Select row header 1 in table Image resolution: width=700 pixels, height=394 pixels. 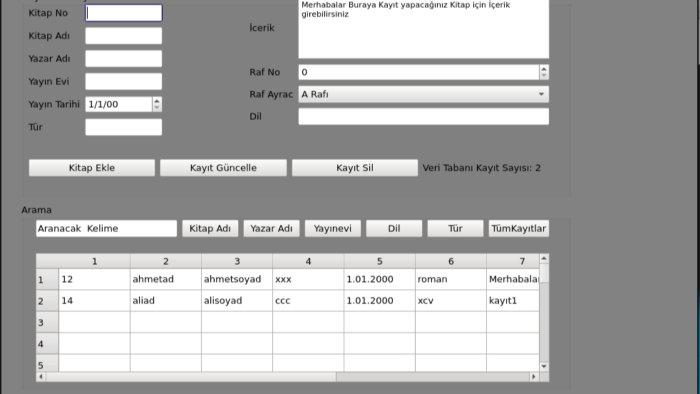tap(47, 279)
